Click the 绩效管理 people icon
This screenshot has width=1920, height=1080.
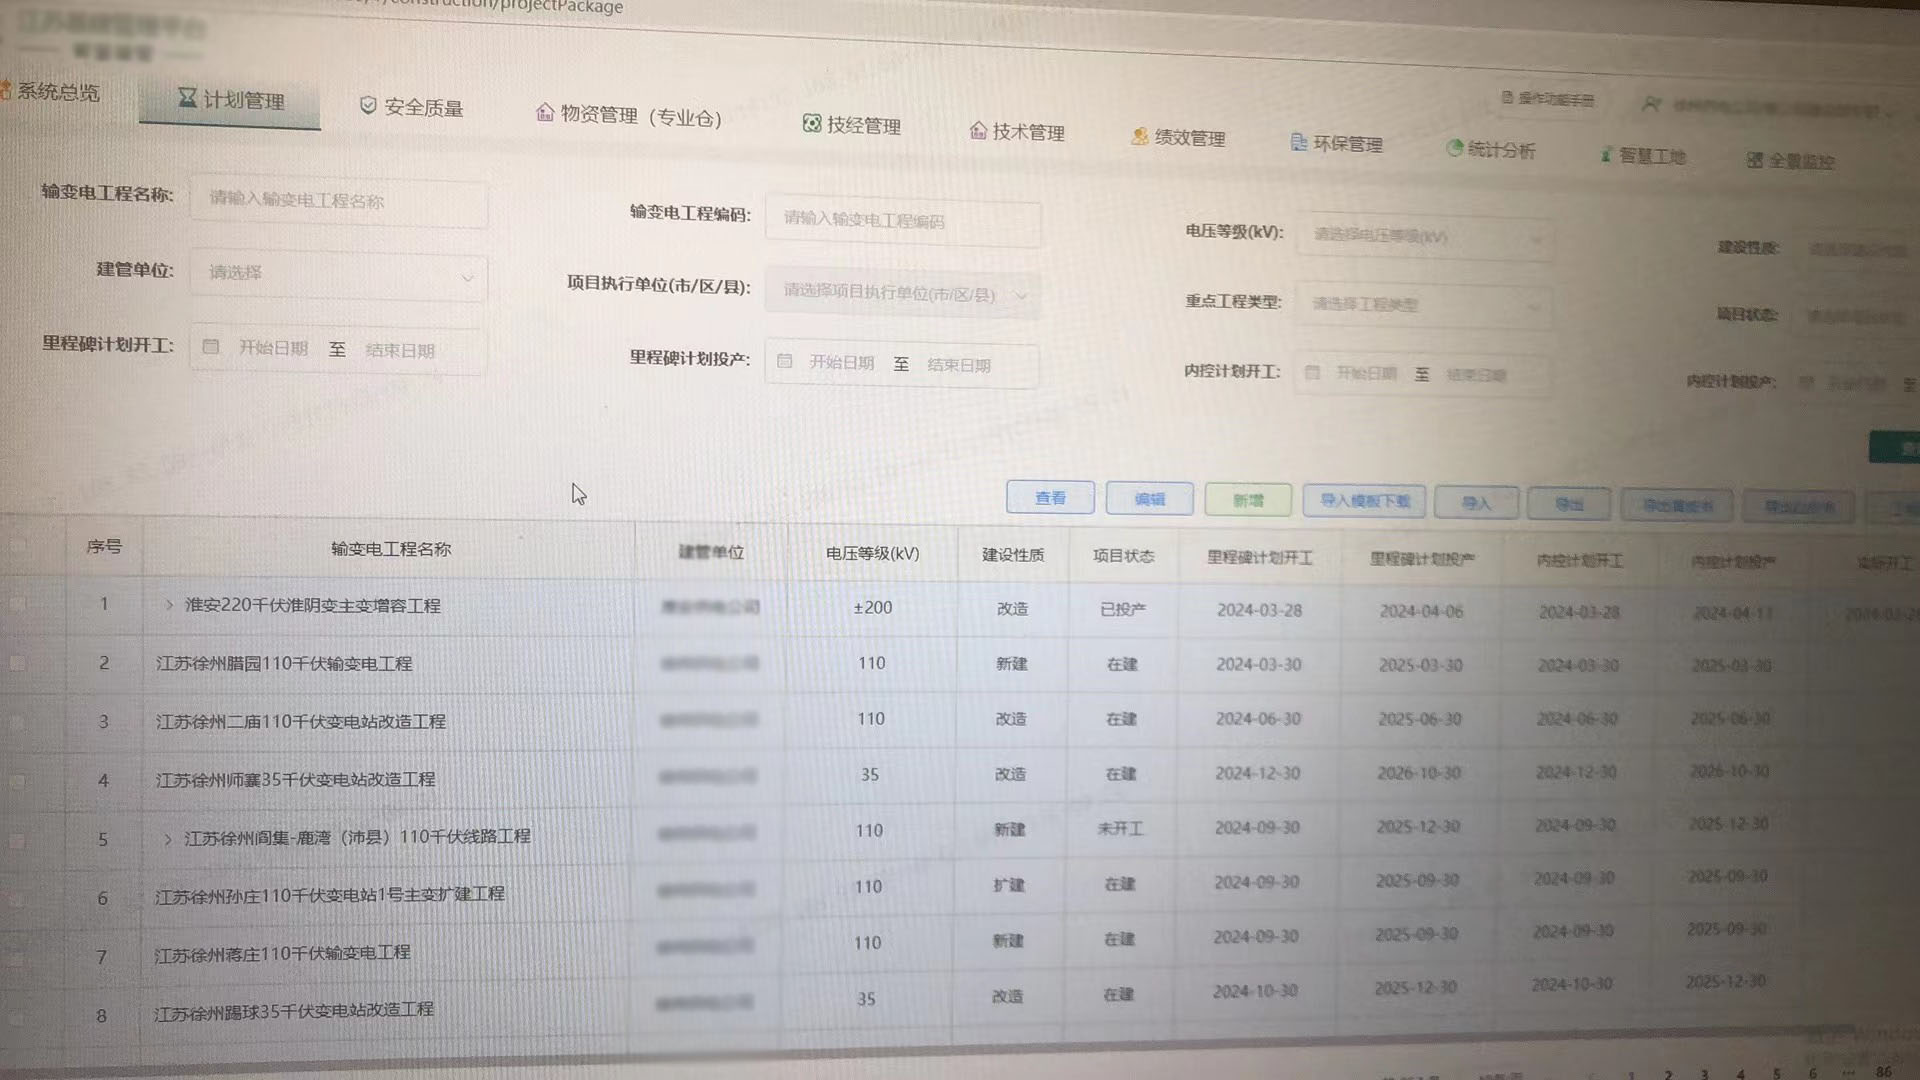point(1140,136)
